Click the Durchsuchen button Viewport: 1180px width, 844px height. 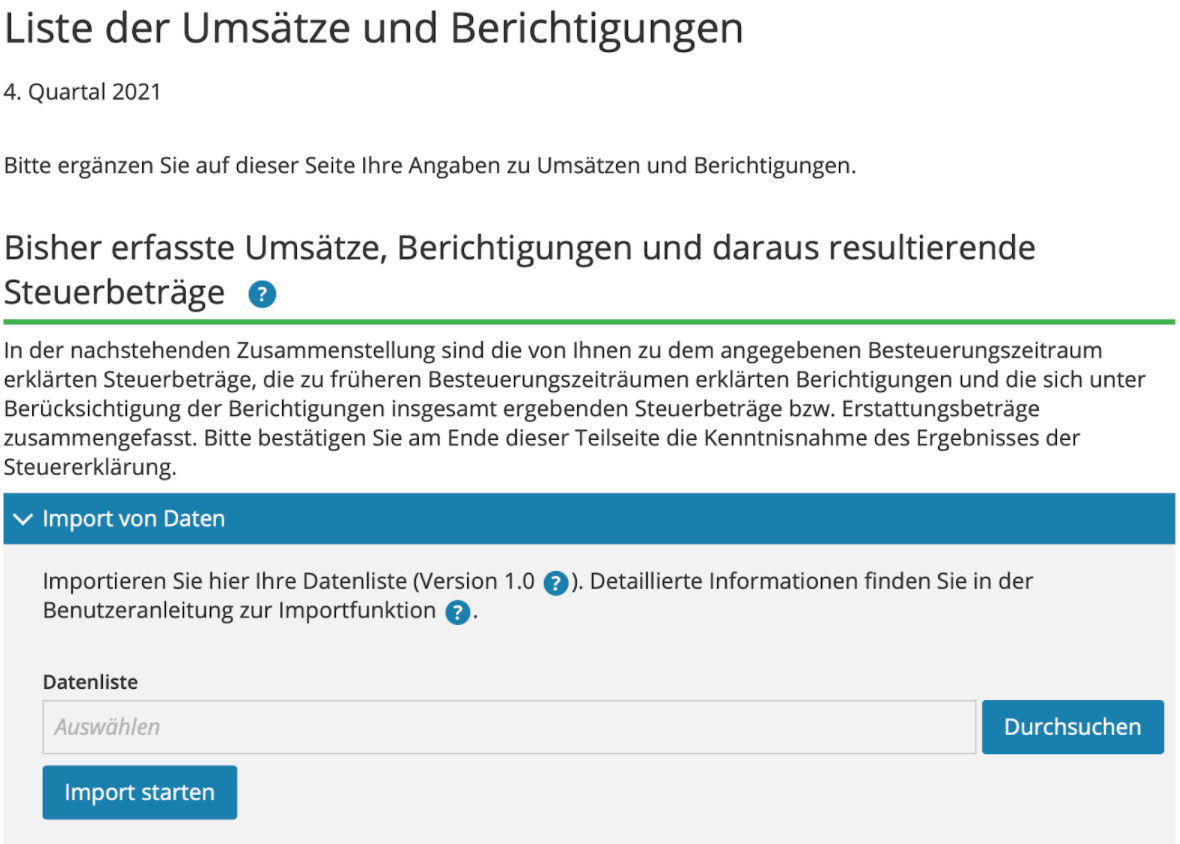click(1072, 727)
